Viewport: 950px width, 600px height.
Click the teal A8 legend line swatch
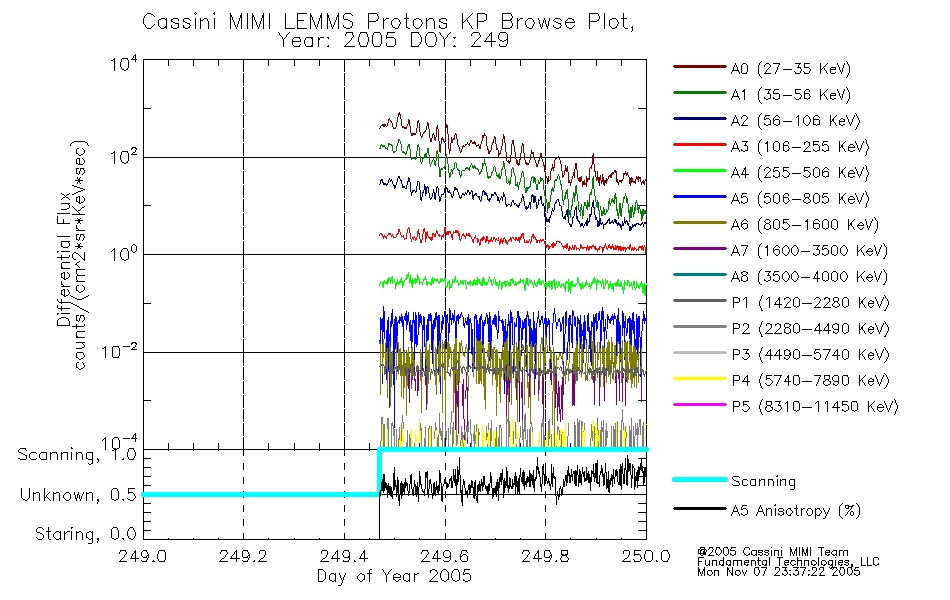tap(700, 275)
